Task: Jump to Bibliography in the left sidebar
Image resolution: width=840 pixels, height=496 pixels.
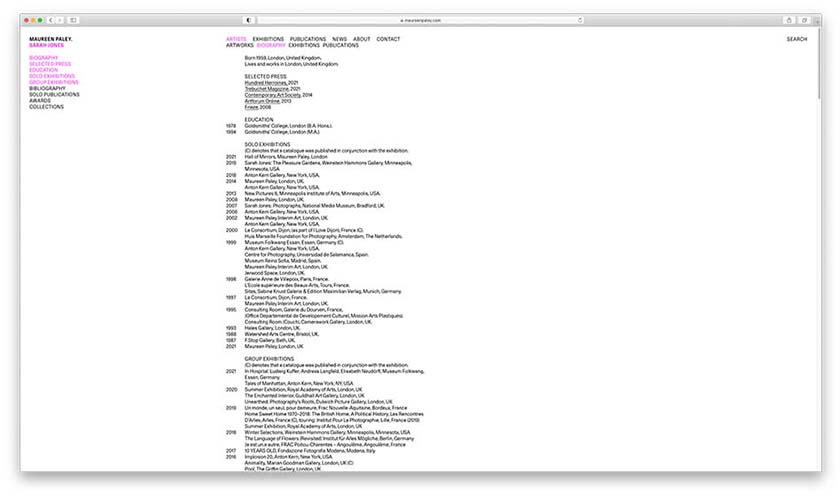Action: point(47,88)
